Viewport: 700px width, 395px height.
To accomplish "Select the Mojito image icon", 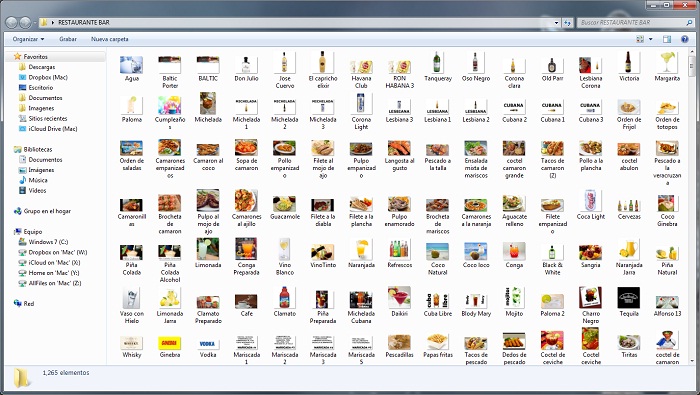I will point(514,297).
